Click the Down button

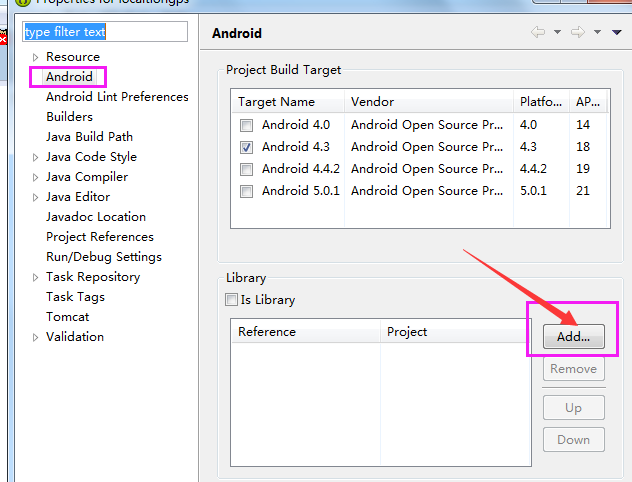tap(574, 440)
